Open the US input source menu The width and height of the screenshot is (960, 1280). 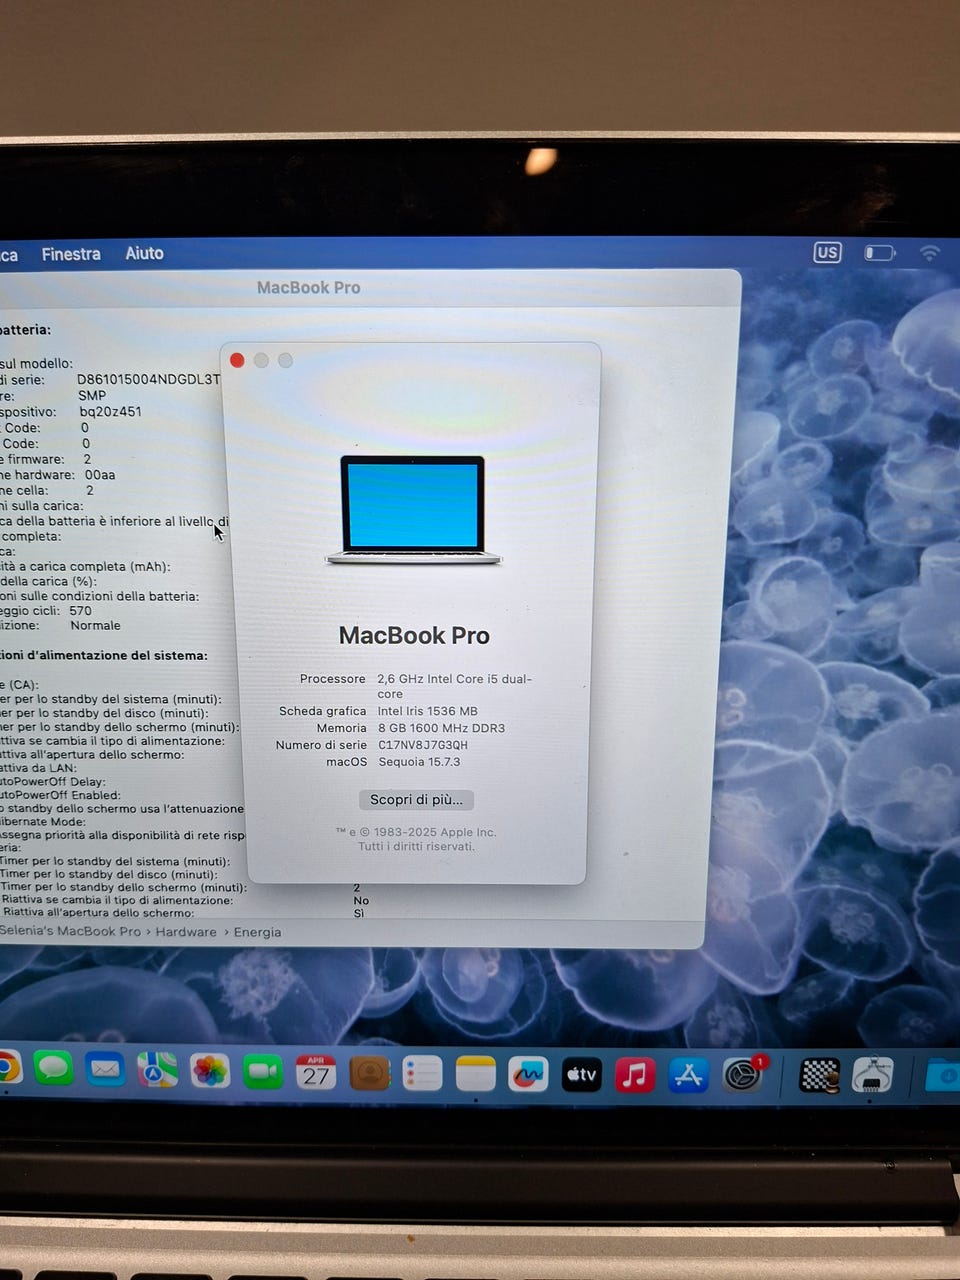point(827,253)
